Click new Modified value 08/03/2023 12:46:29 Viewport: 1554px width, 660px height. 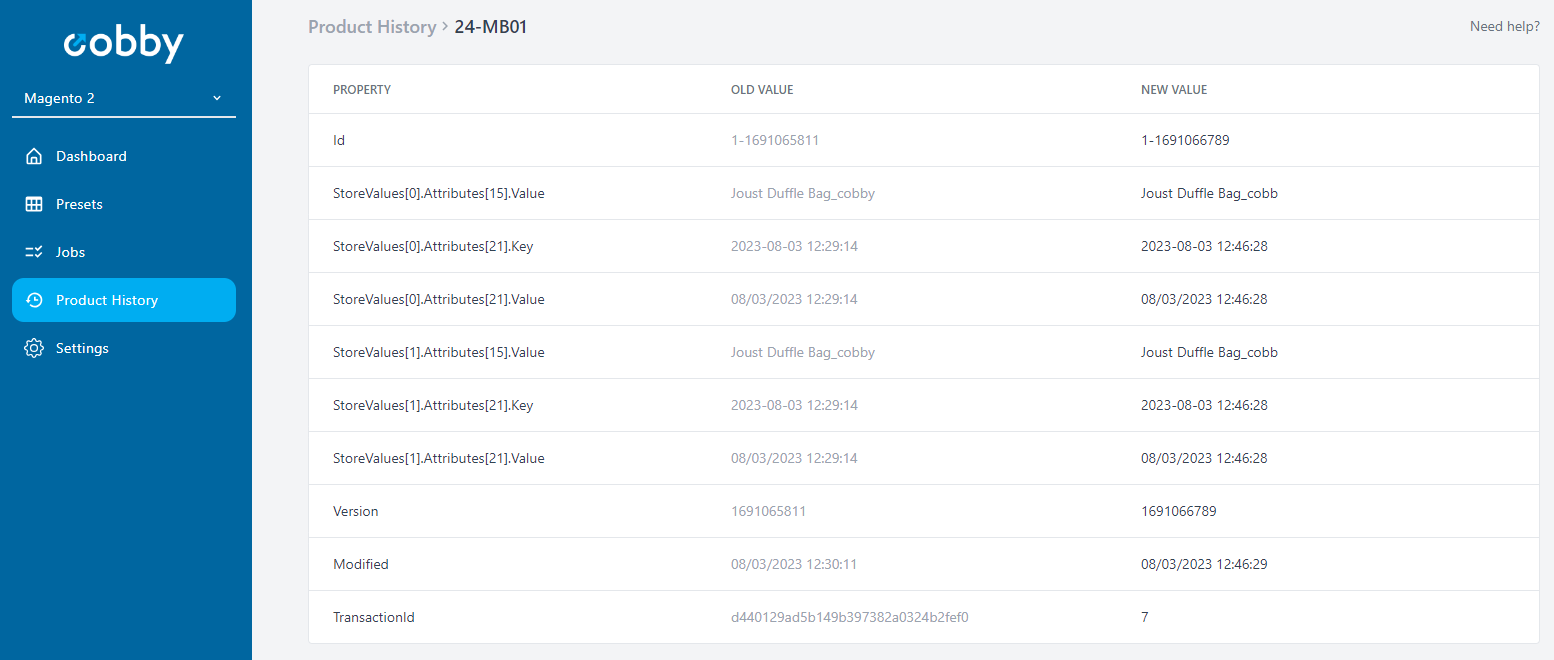(1204, 565)
